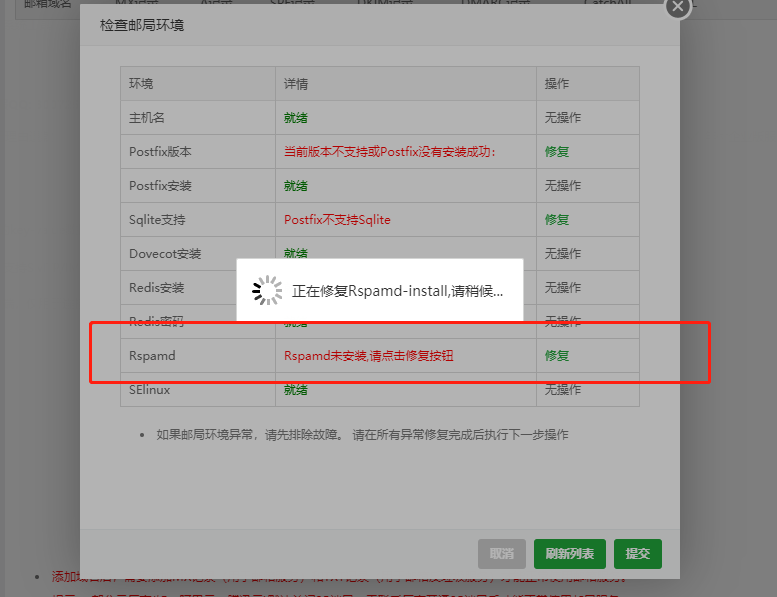This screenshot has width=777, height=597.
Task: Close the mail environment check dialog
Action: [x=678, y=7]
